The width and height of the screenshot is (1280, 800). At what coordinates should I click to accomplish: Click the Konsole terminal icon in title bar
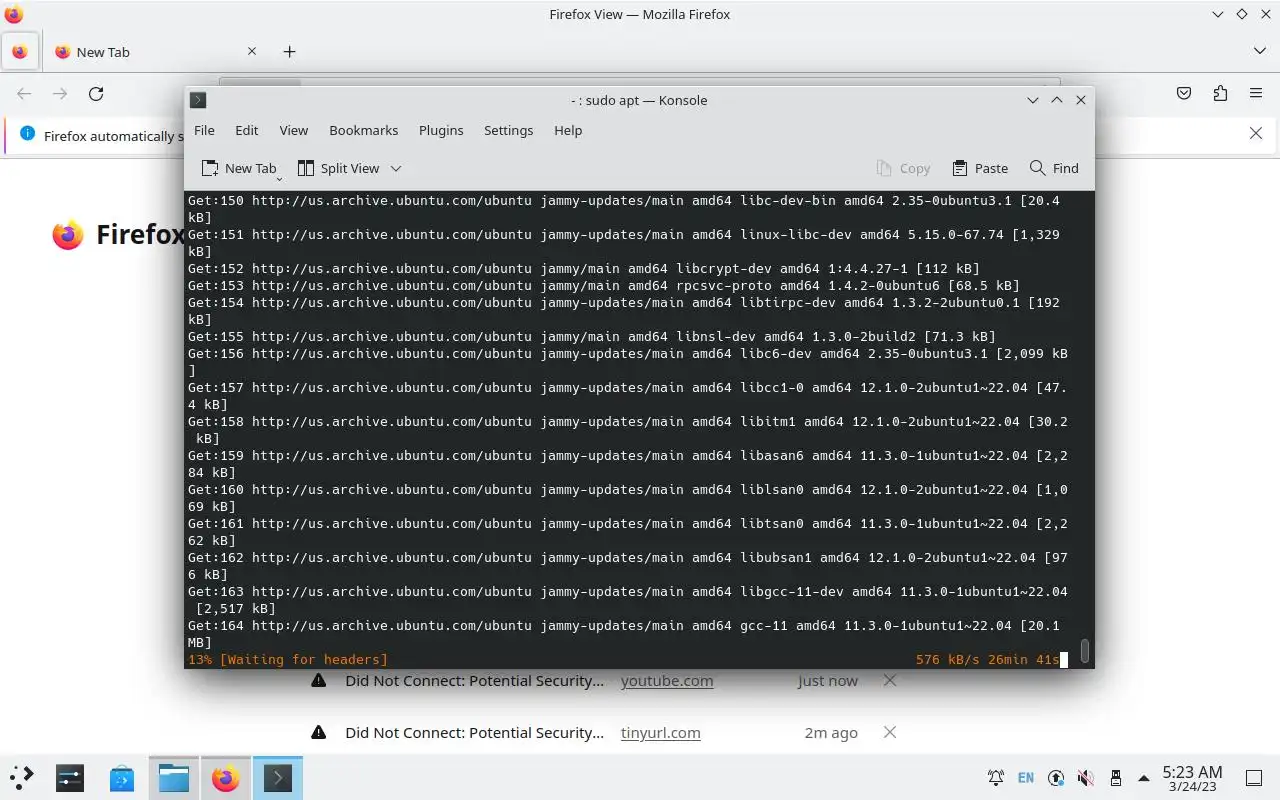pyautogui.click(x=198, y=100)
